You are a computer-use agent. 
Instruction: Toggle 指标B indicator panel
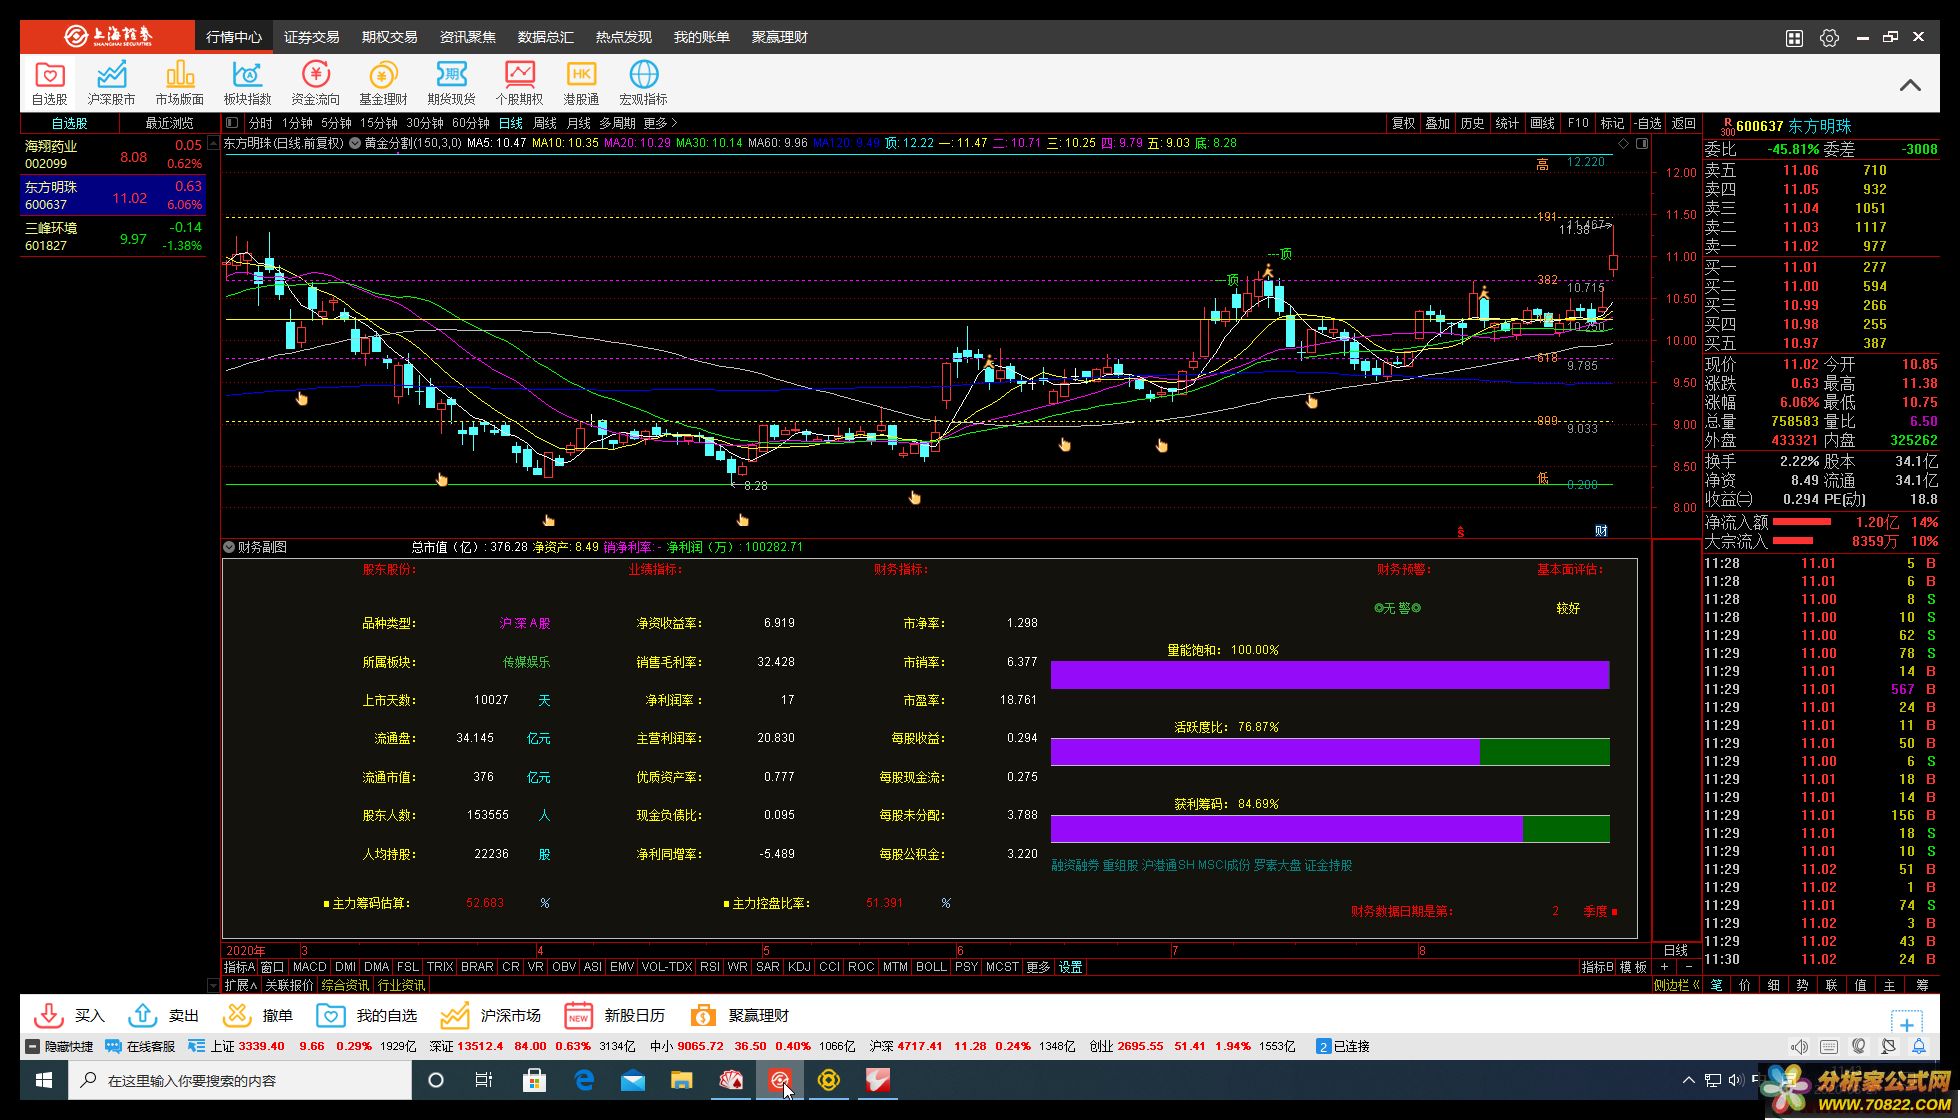click(x=1597, y=967)
